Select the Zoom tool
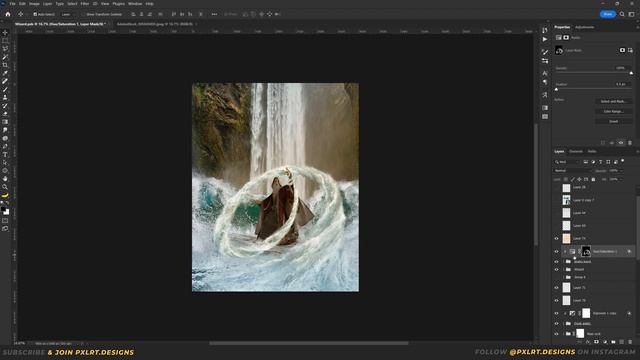640x360 pixels. click(x=5, y=187)
